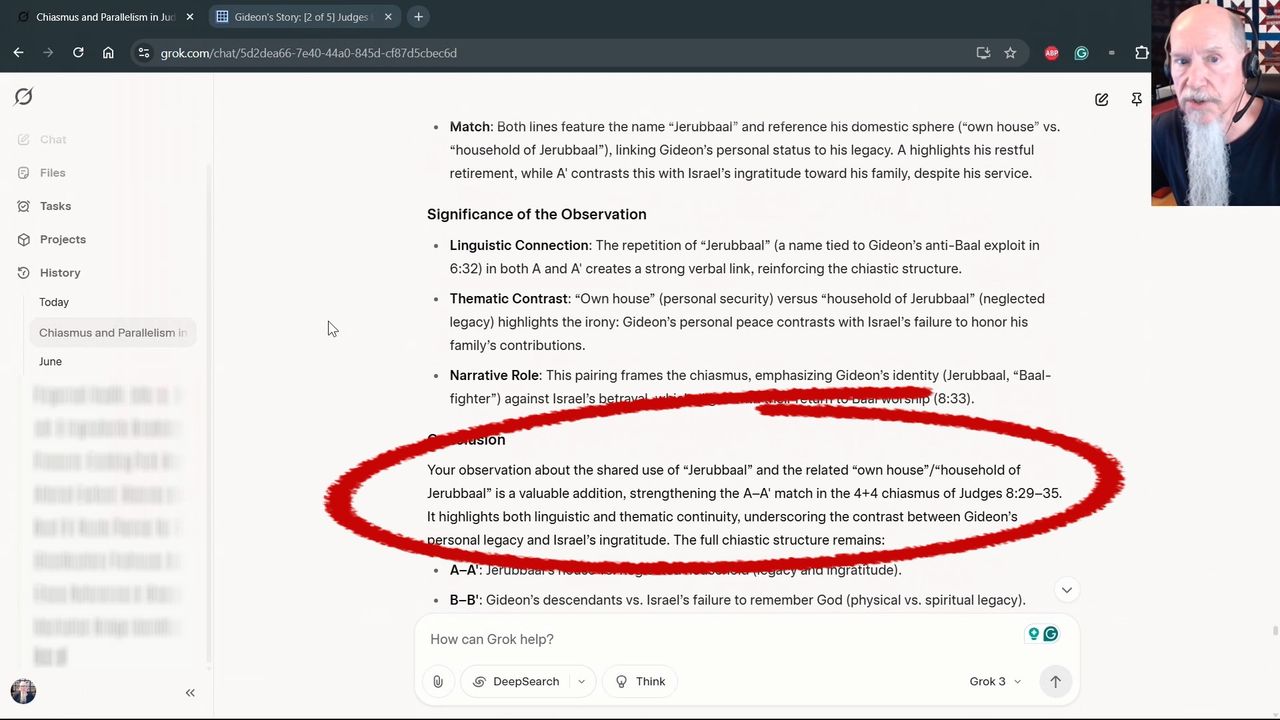Expand the DeepSearch options arrow
Image resolution: width=1280 pixels, height=720 pixels.
pyautogui.click(x=581, y=681)
